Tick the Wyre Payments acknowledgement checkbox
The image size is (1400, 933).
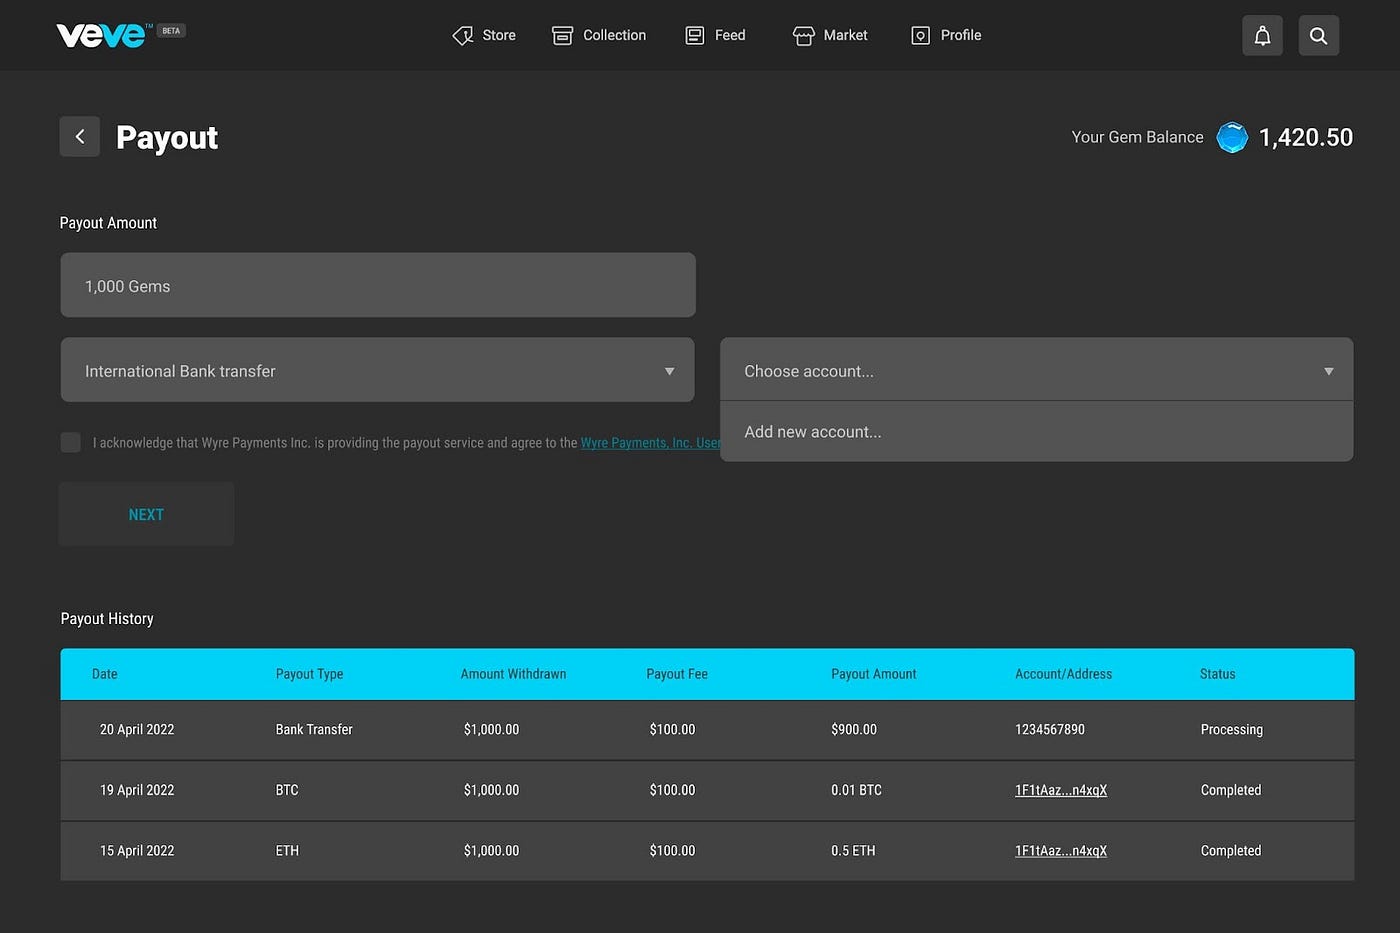click(71, 442)
